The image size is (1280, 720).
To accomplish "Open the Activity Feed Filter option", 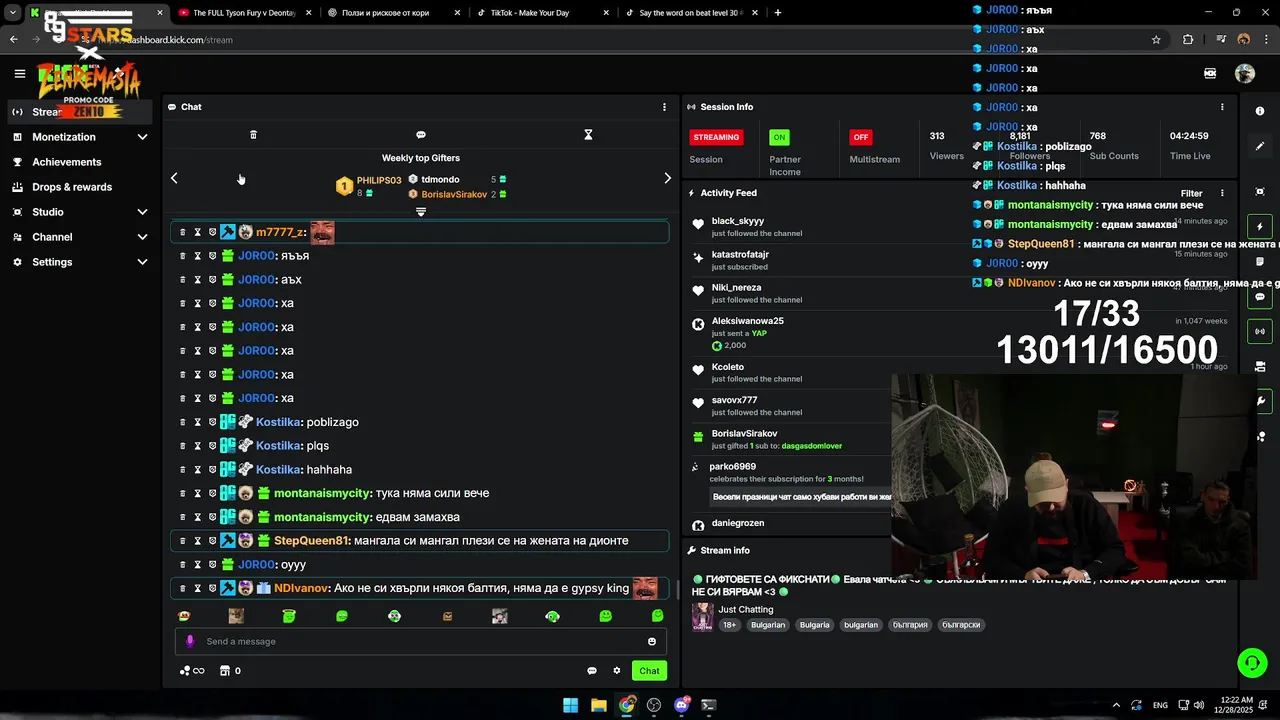I will 1191,193.
